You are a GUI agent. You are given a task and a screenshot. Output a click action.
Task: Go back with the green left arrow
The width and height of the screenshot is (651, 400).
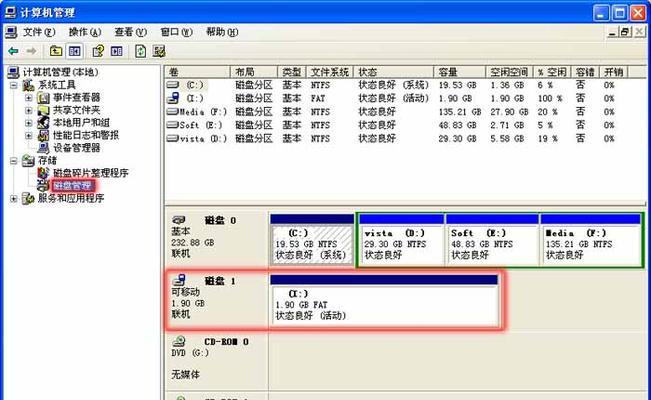[13, 51]
